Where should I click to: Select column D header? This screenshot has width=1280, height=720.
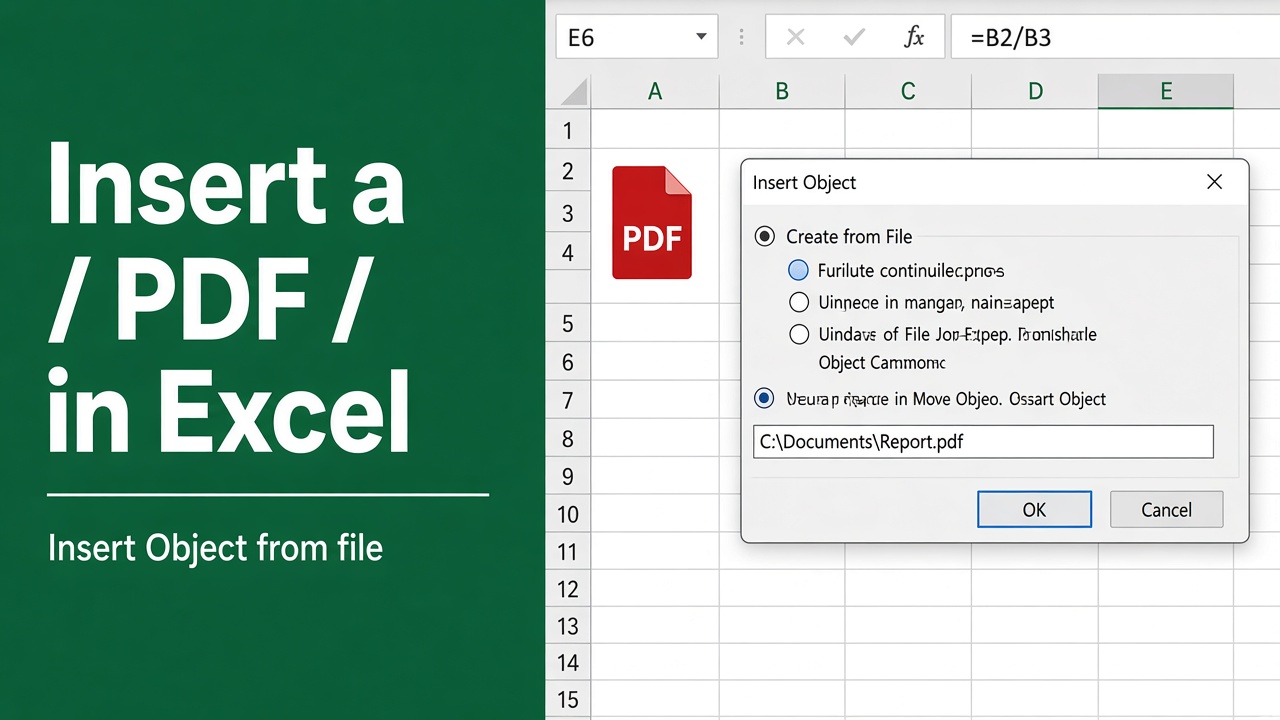[x=1035, y=92]
